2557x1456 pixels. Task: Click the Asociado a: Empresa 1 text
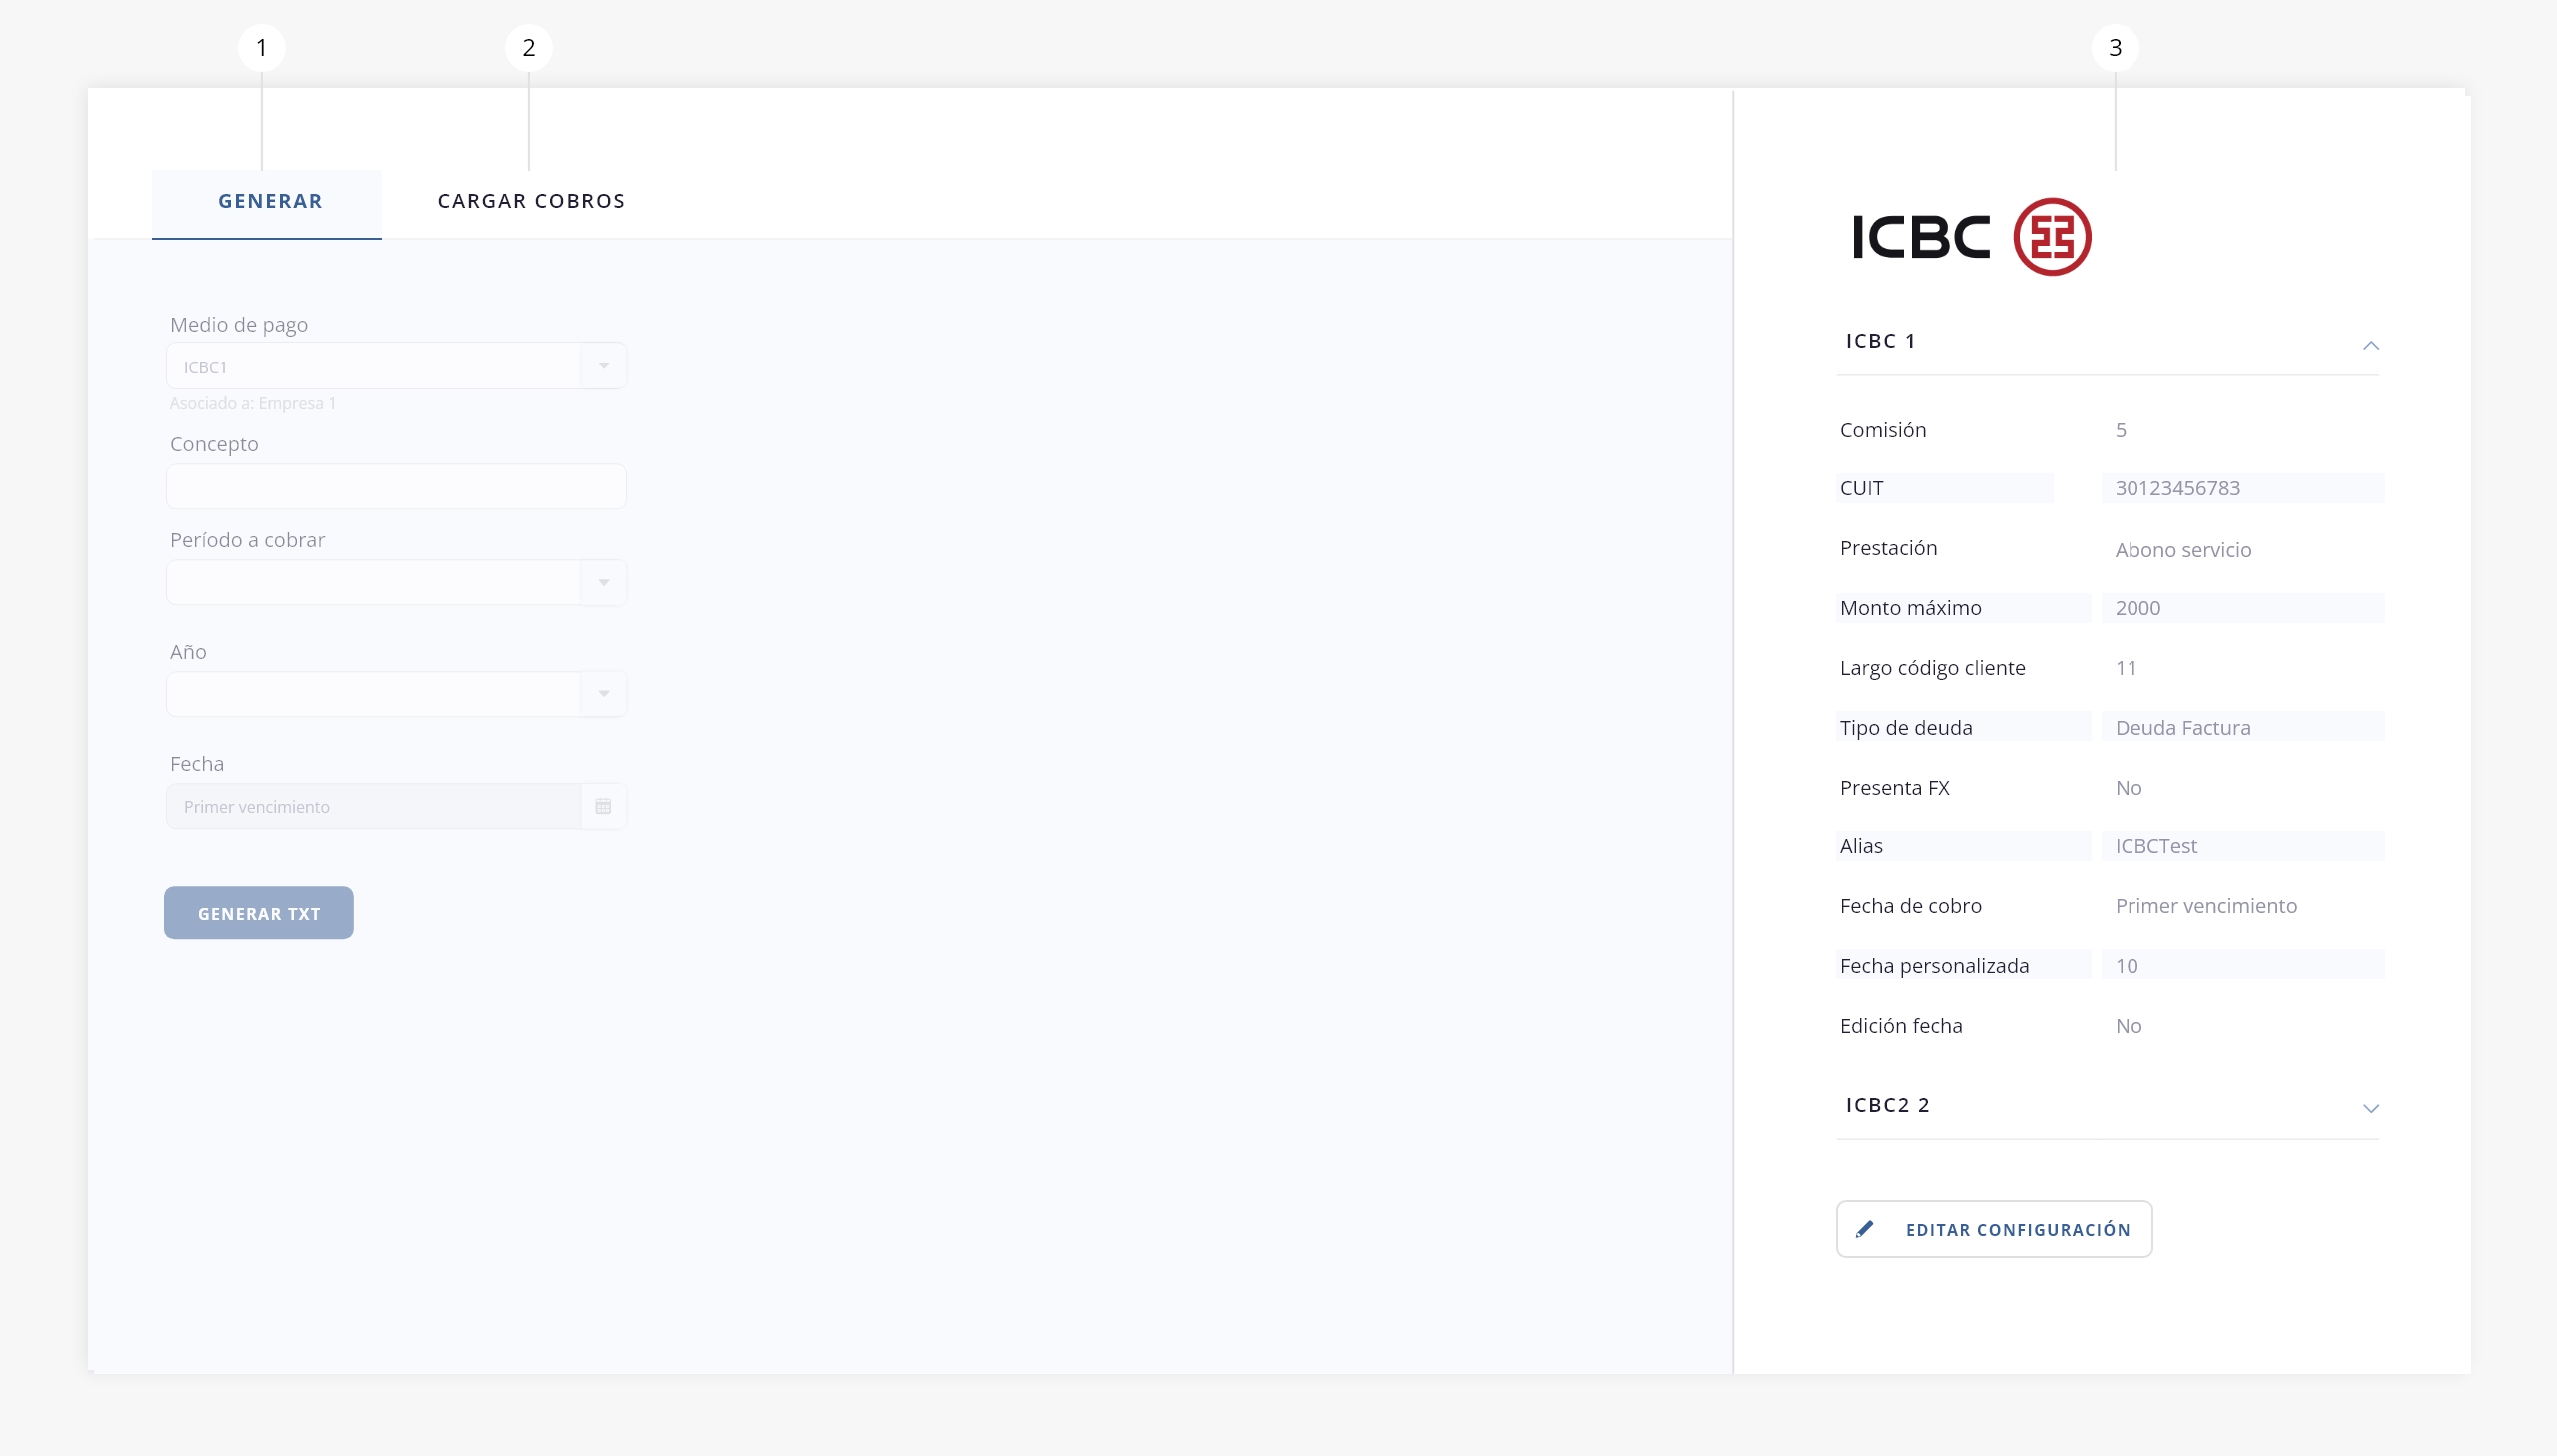click(252, 404)
